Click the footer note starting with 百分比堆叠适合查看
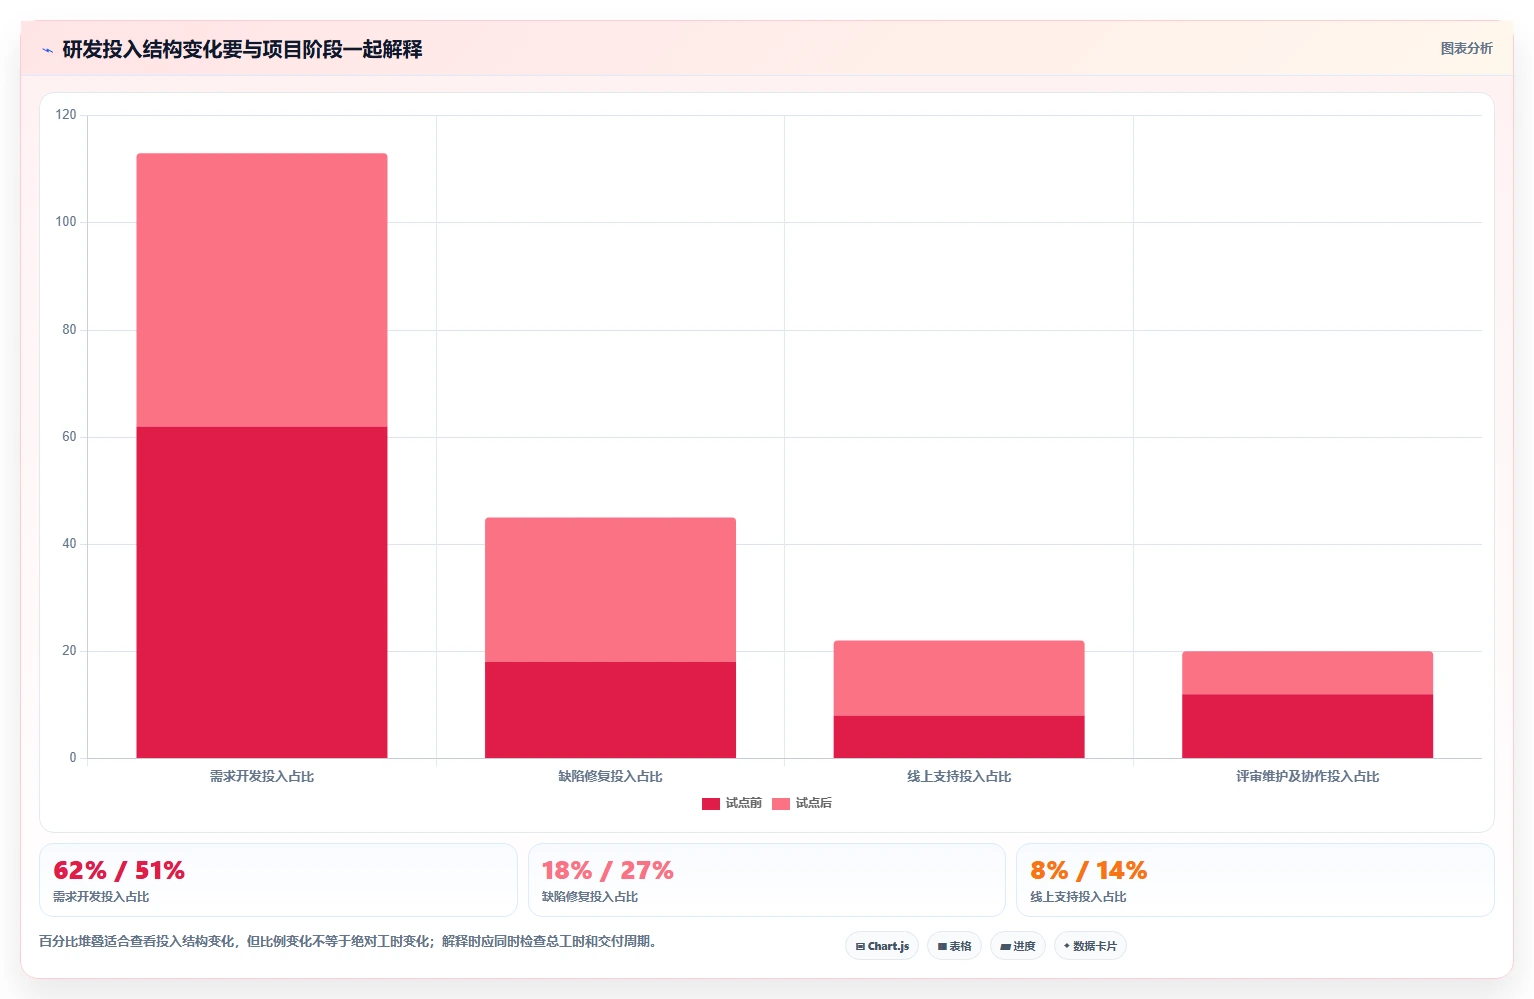The width and height of the screenshot is (1534, 999). point(350,942)
